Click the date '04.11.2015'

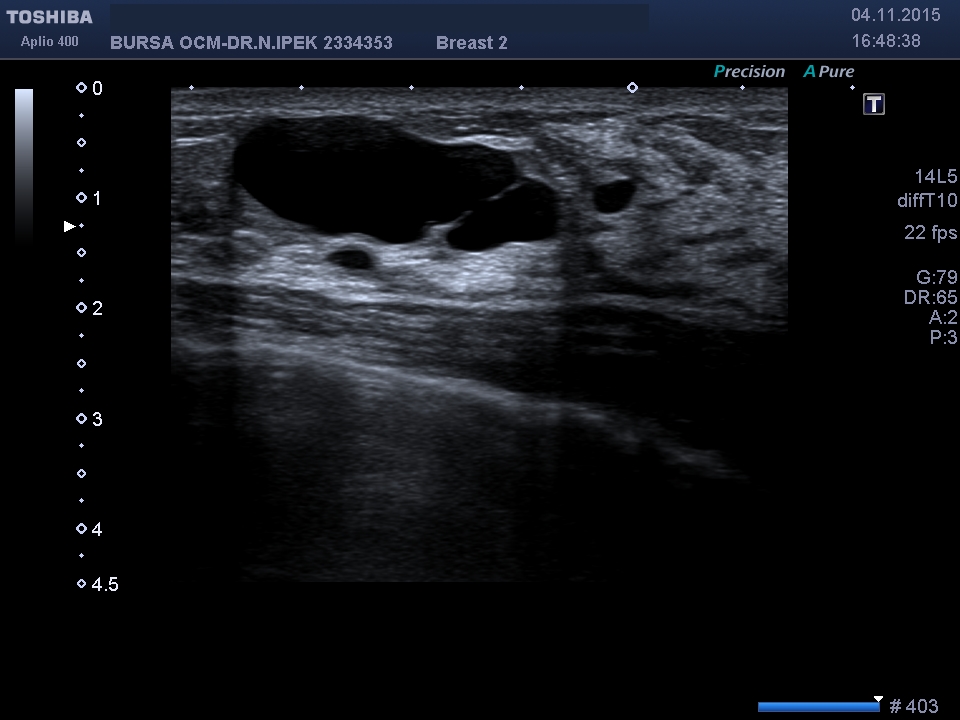pyautogui.click(x=896, y=15)
